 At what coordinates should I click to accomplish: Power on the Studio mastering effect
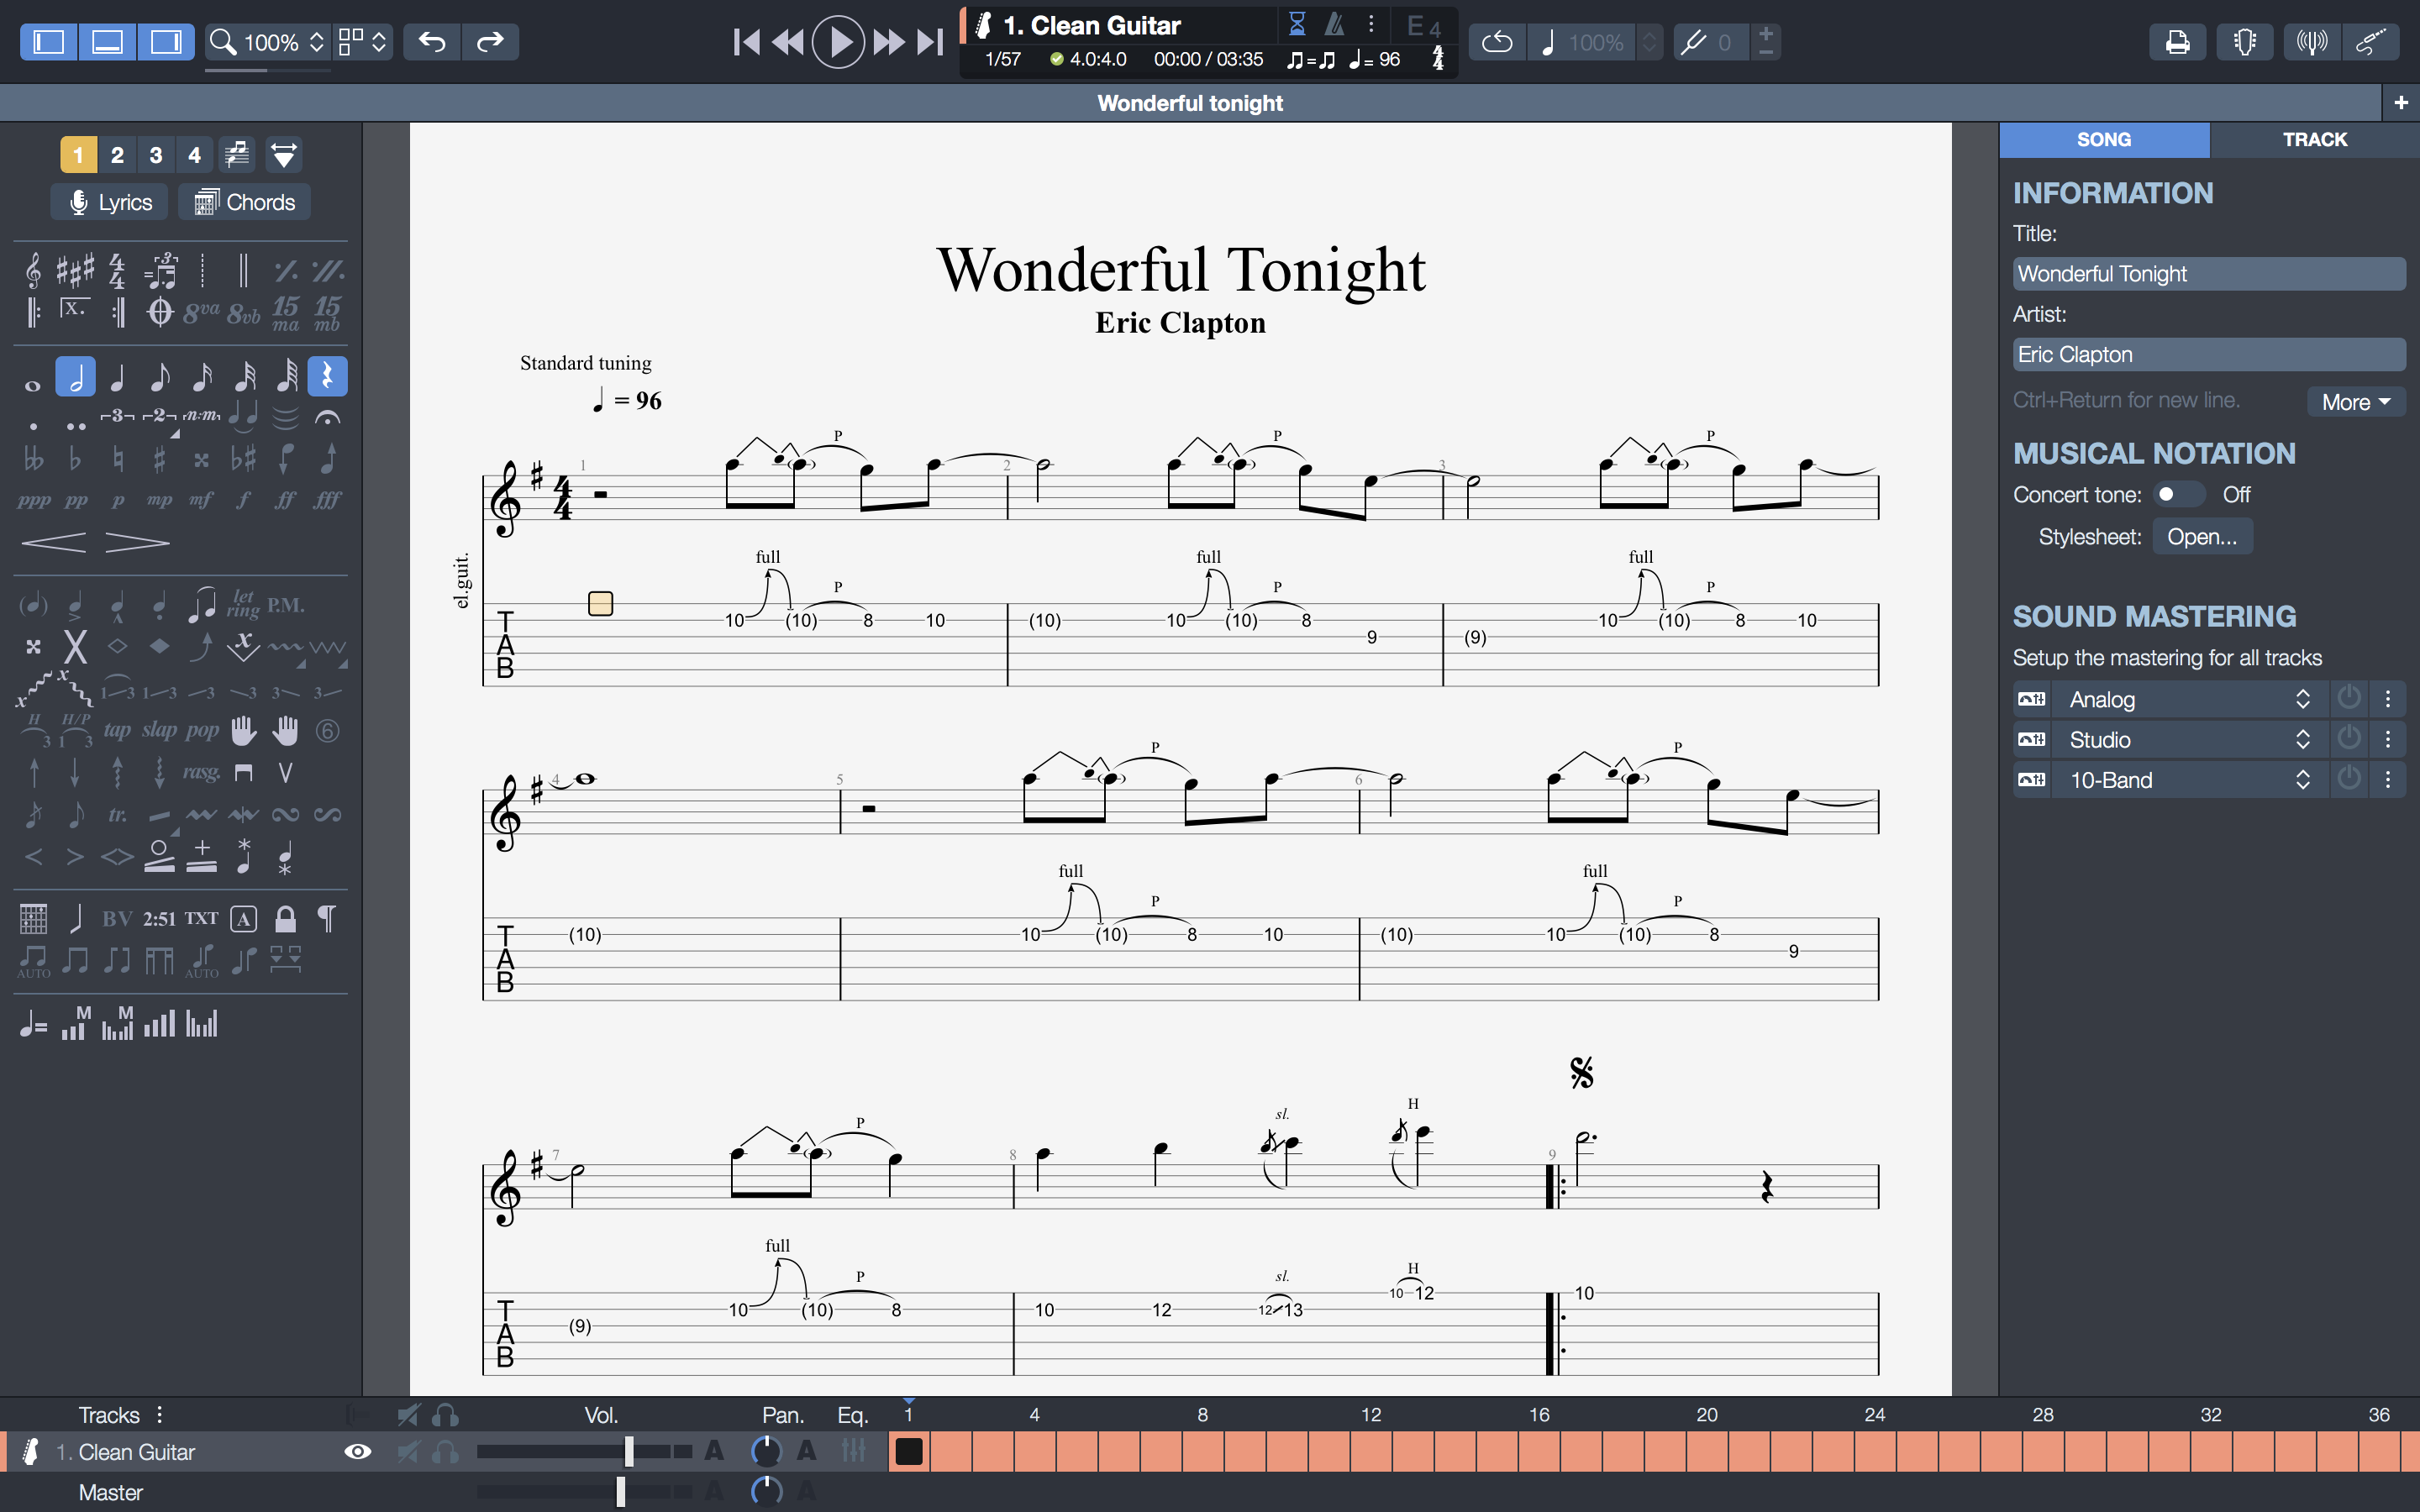pyautogui.click(x=2349, y=739)
